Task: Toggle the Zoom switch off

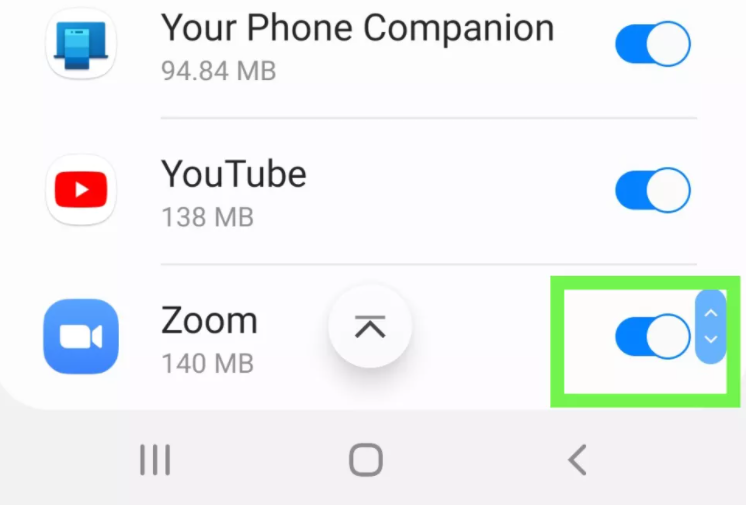Action: point(653,336)
